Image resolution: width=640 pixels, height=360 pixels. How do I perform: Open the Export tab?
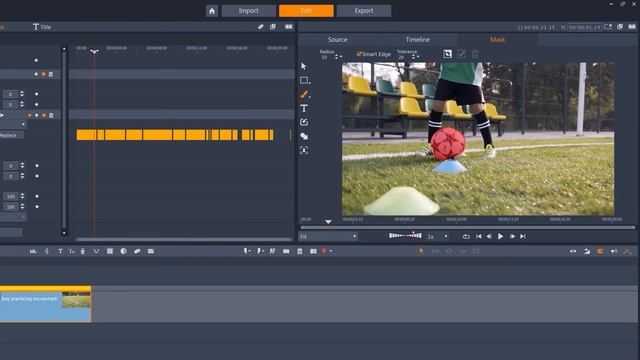coord(364,11)
